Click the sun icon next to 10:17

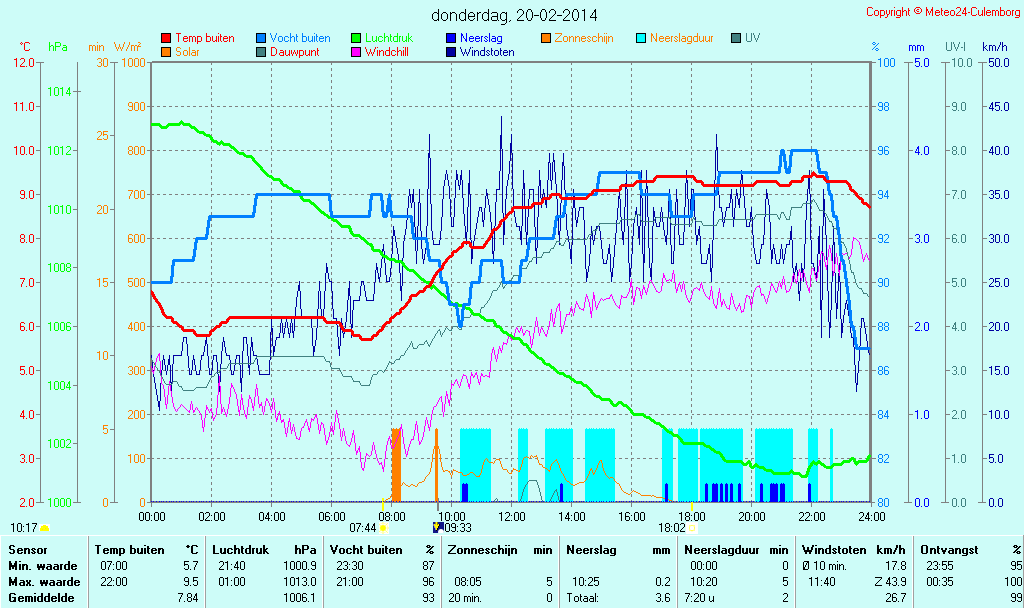pyautogui.click(x=44, y=527)
